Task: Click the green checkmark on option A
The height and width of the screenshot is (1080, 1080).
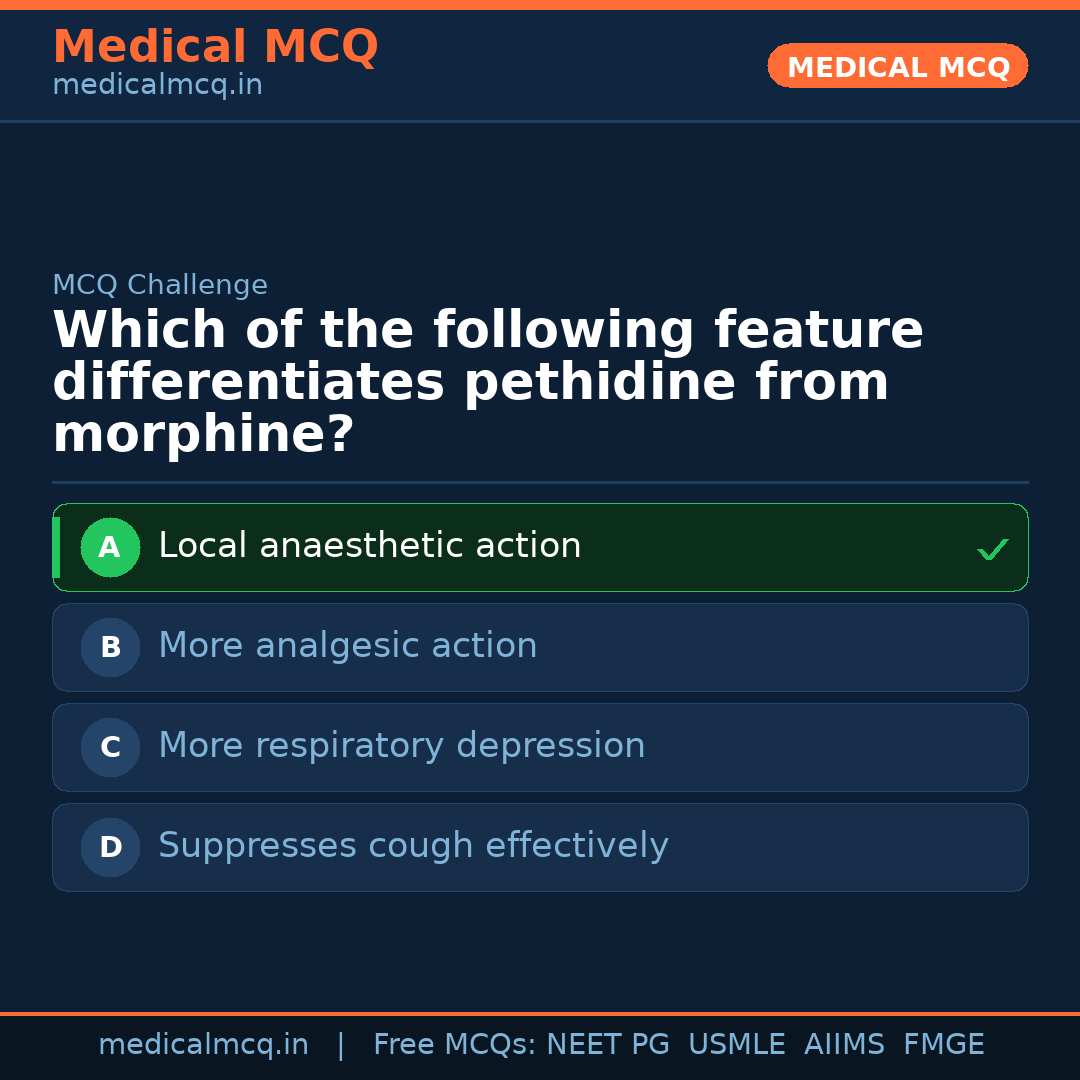Action: click(x=992, y=549)
